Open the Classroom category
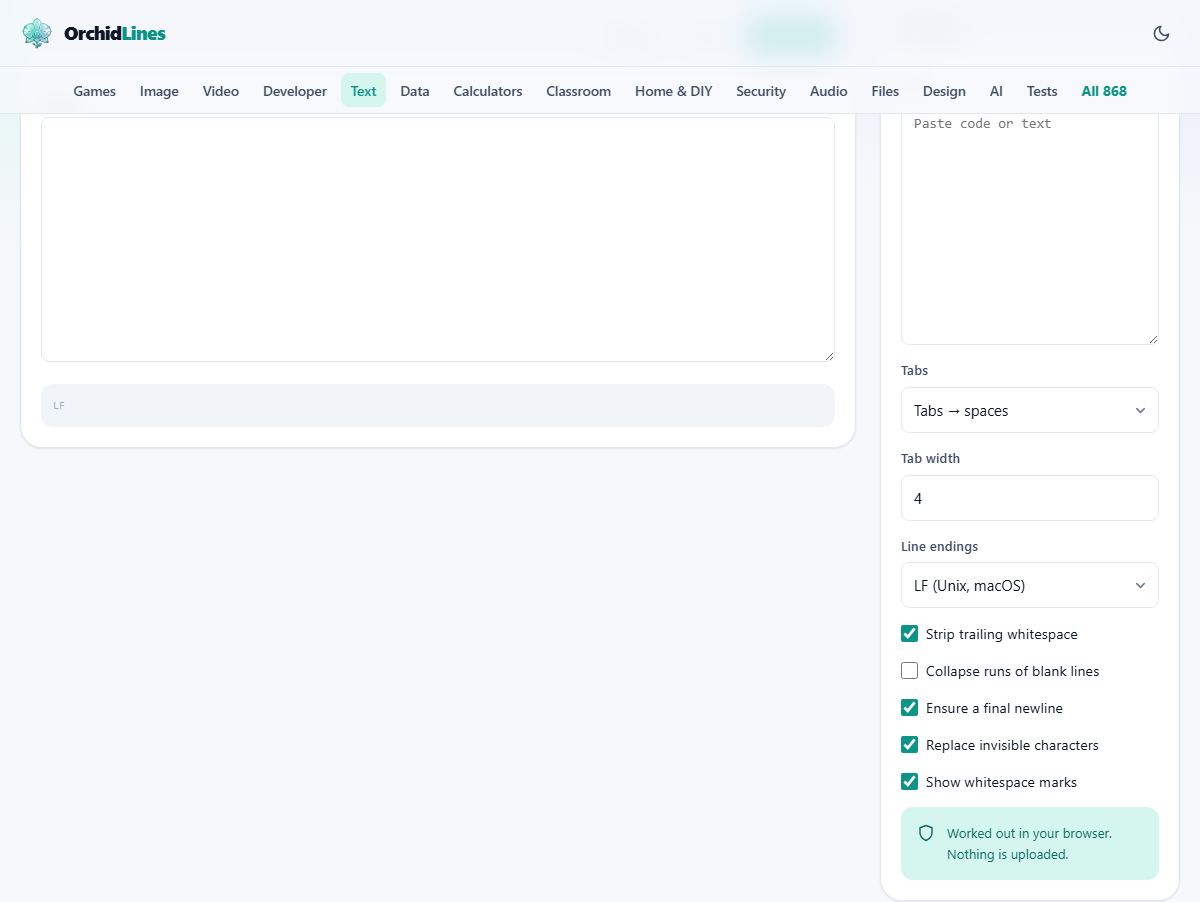This screenshot has width=1200, height=902. point(578,91)
